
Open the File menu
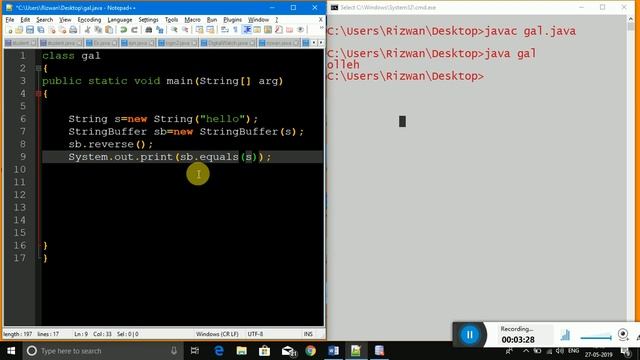pyautogui.click(x=10, y=20)
